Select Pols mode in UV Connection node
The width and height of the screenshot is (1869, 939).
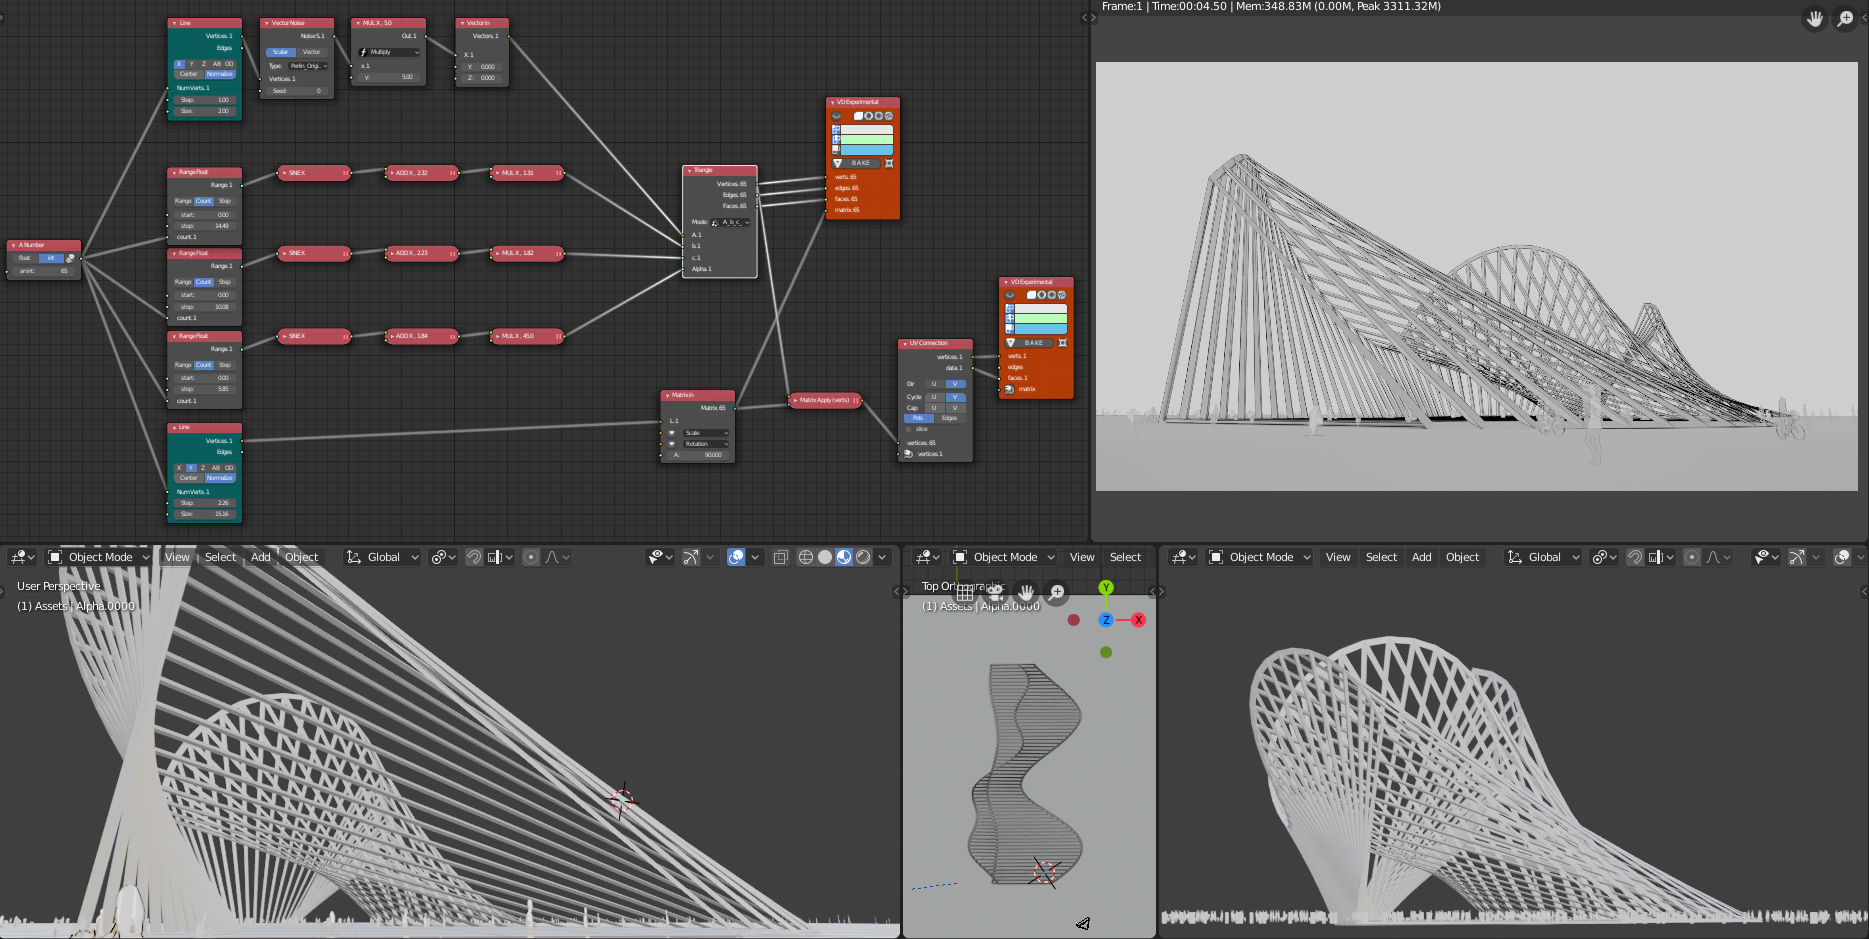point(918,418)
